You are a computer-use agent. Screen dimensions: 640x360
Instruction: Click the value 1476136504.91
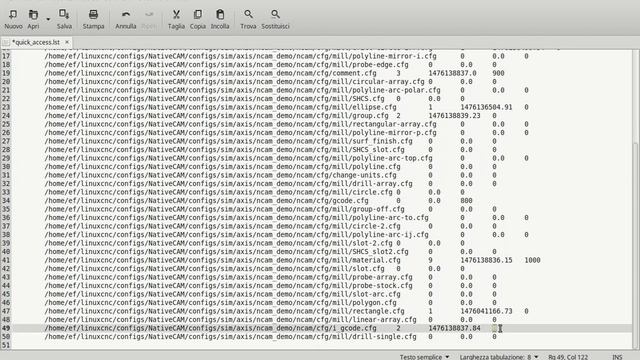click(x=486, y=107)
